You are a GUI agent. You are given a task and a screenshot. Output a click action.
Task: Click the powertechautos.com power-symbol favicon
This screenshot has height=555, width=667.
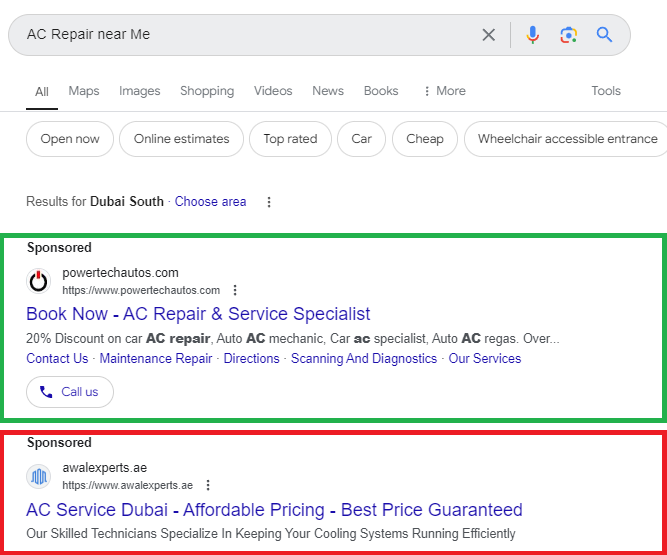pos(38,281)
